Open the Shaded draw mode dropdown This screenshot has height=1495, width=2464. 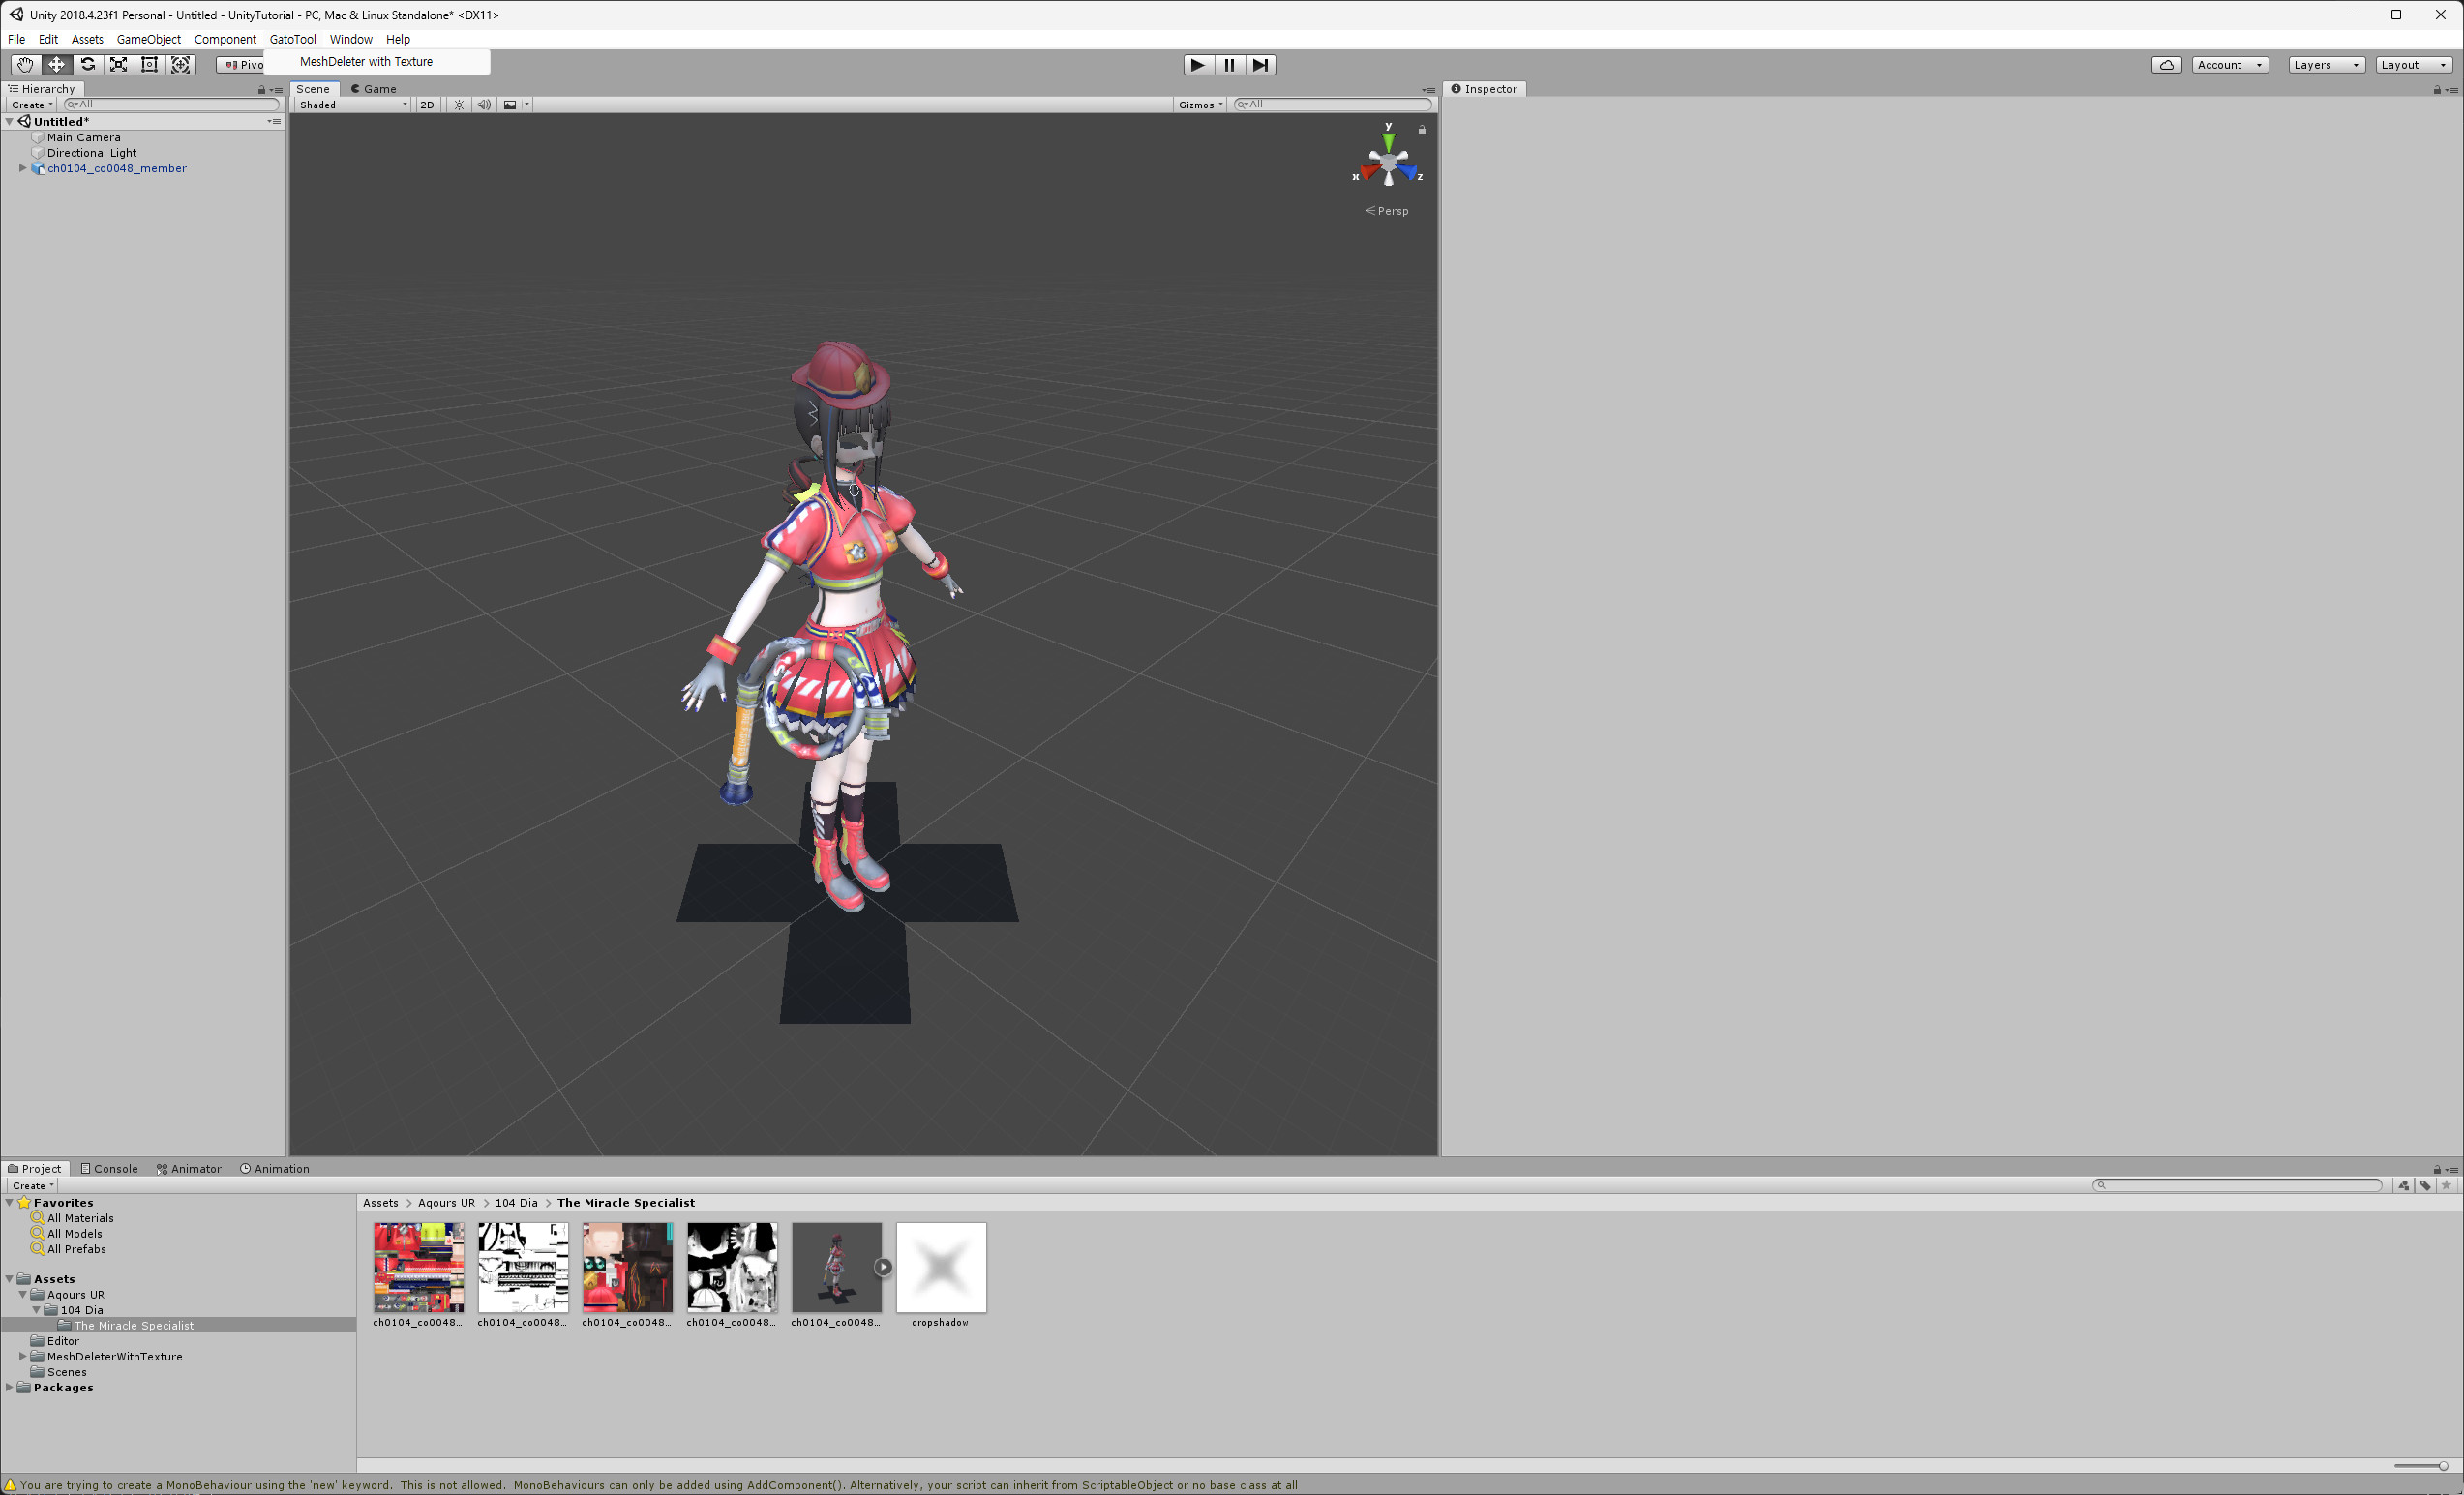click(350, 104)
